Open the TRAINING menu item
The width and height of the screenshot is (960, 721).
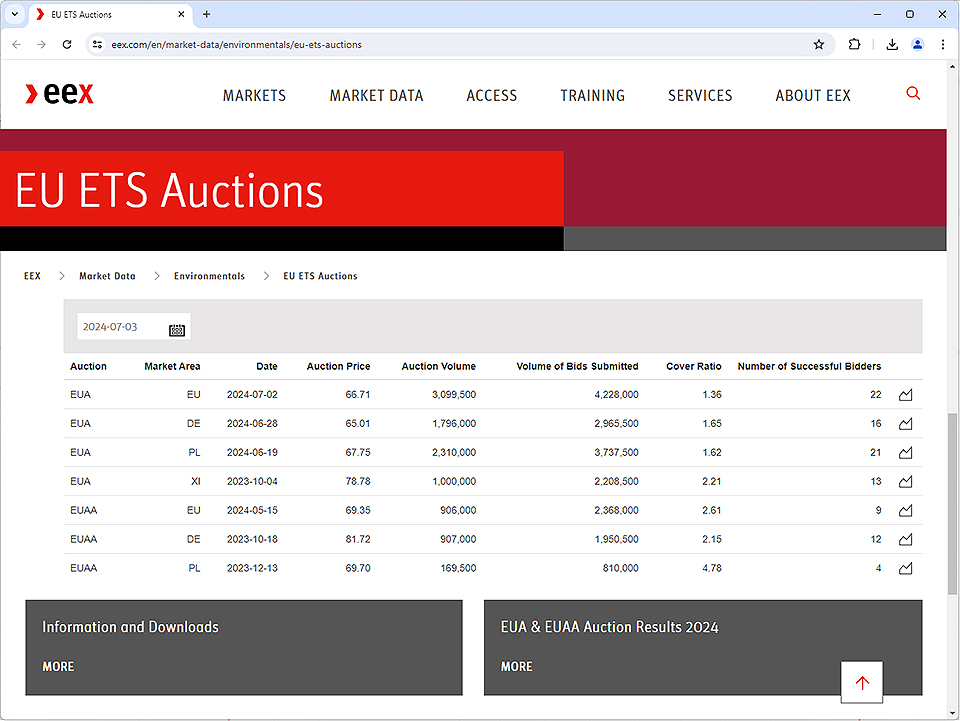point(592,96)
